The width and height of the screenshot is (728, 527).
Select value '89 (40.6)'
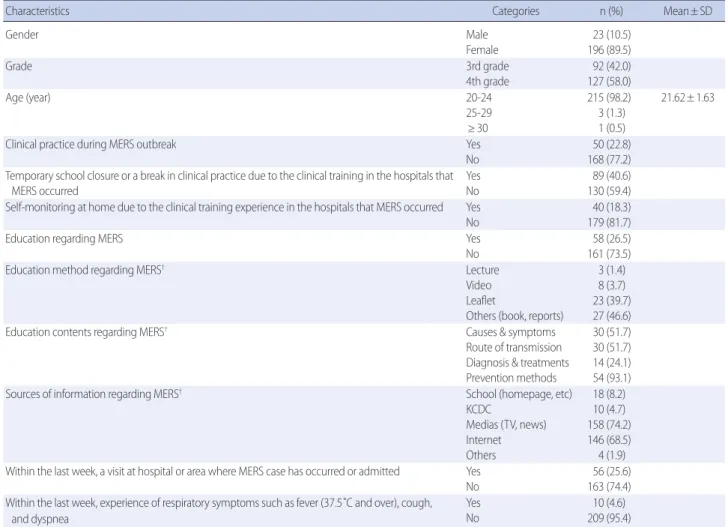[612, 176]
